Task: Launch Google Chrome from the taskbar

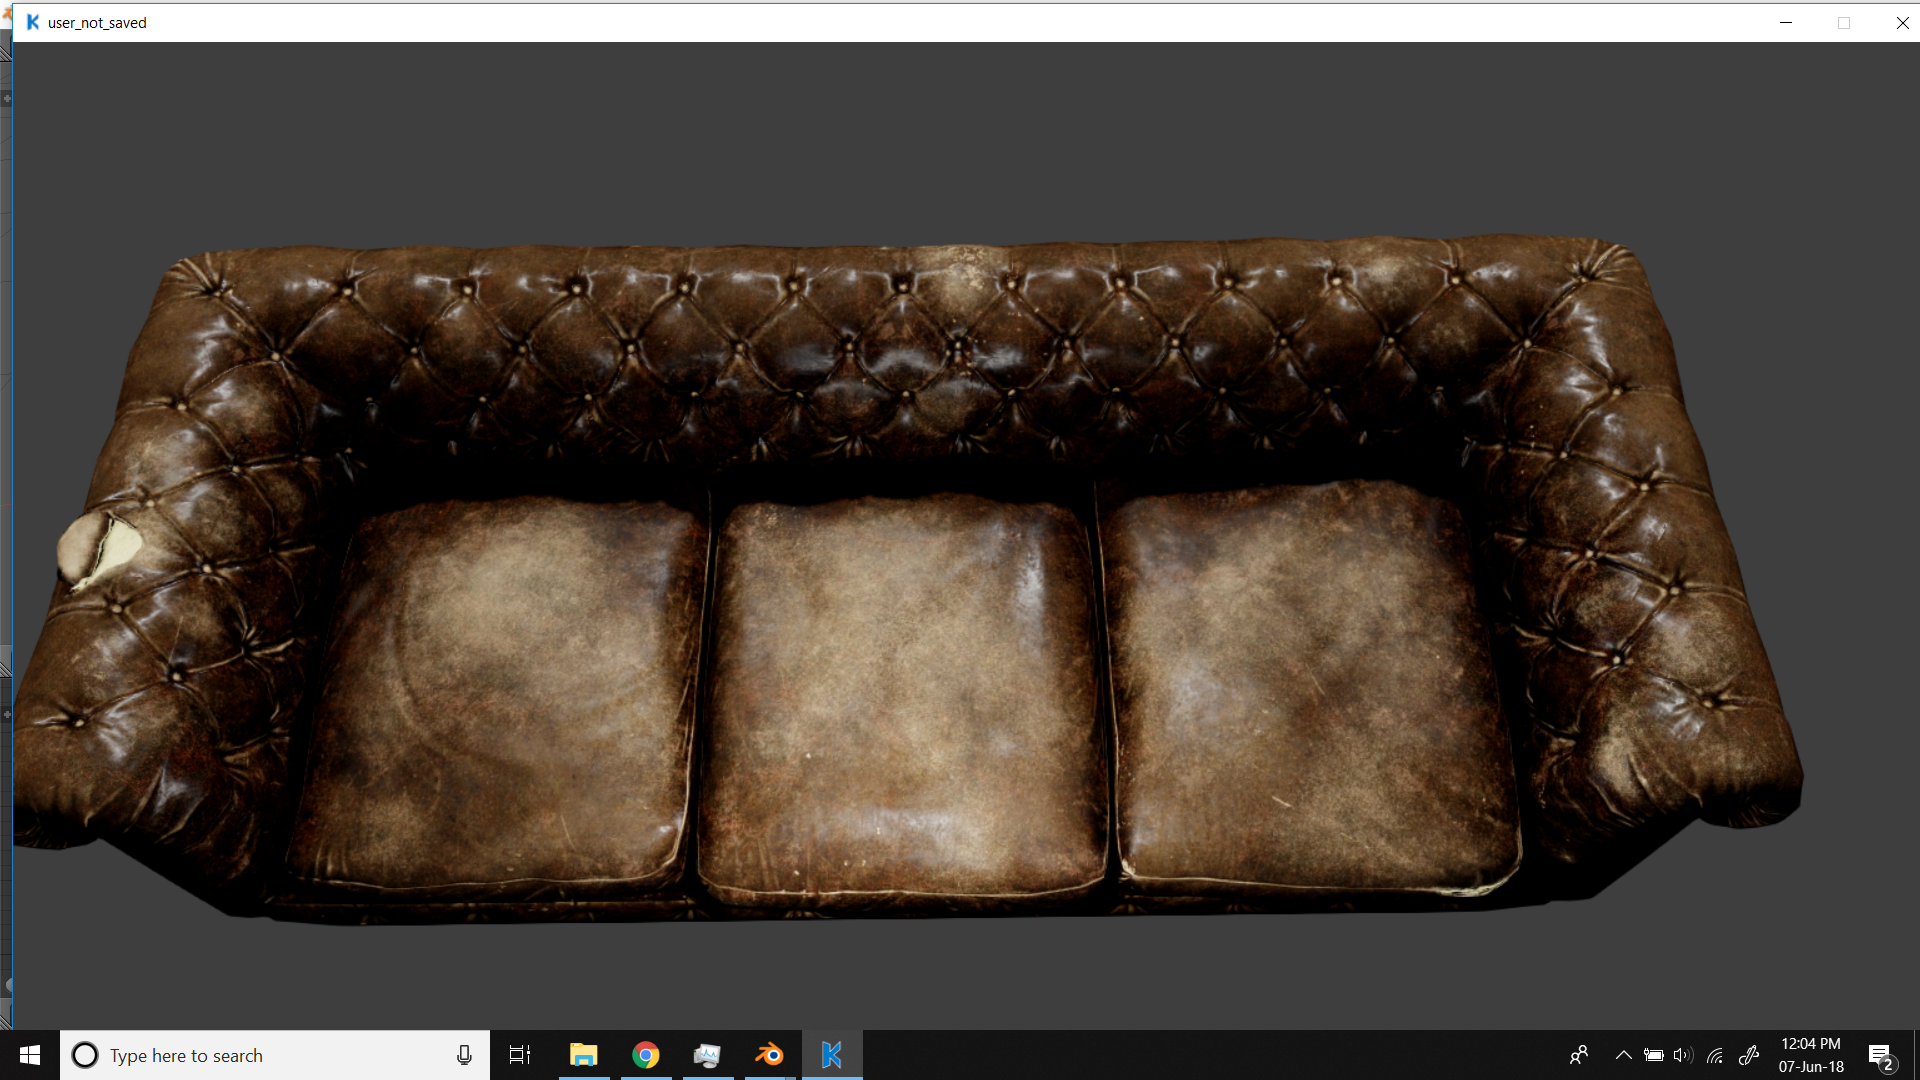Action: (646, 1055)
